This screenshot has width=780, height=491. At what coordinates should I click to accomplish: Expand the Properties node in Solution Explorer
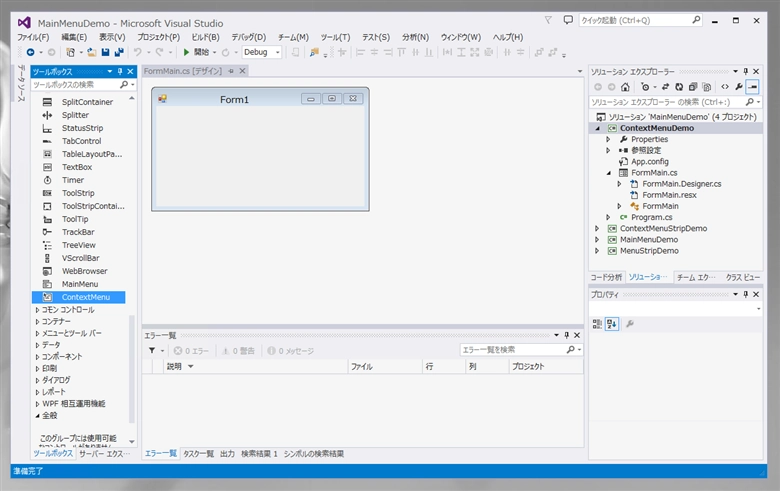[608, 139]
